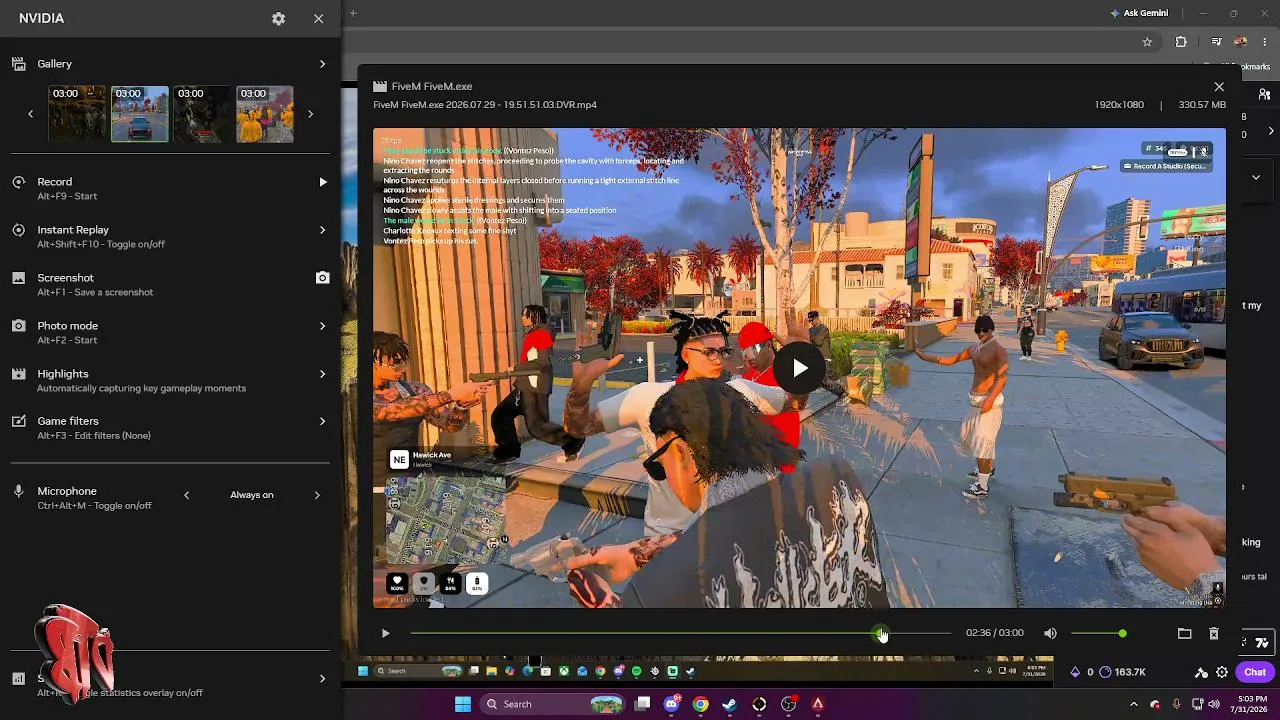Select the Instant Replay menu label
The width and height of the screenshot is (1280, 720).
[73, 230]
